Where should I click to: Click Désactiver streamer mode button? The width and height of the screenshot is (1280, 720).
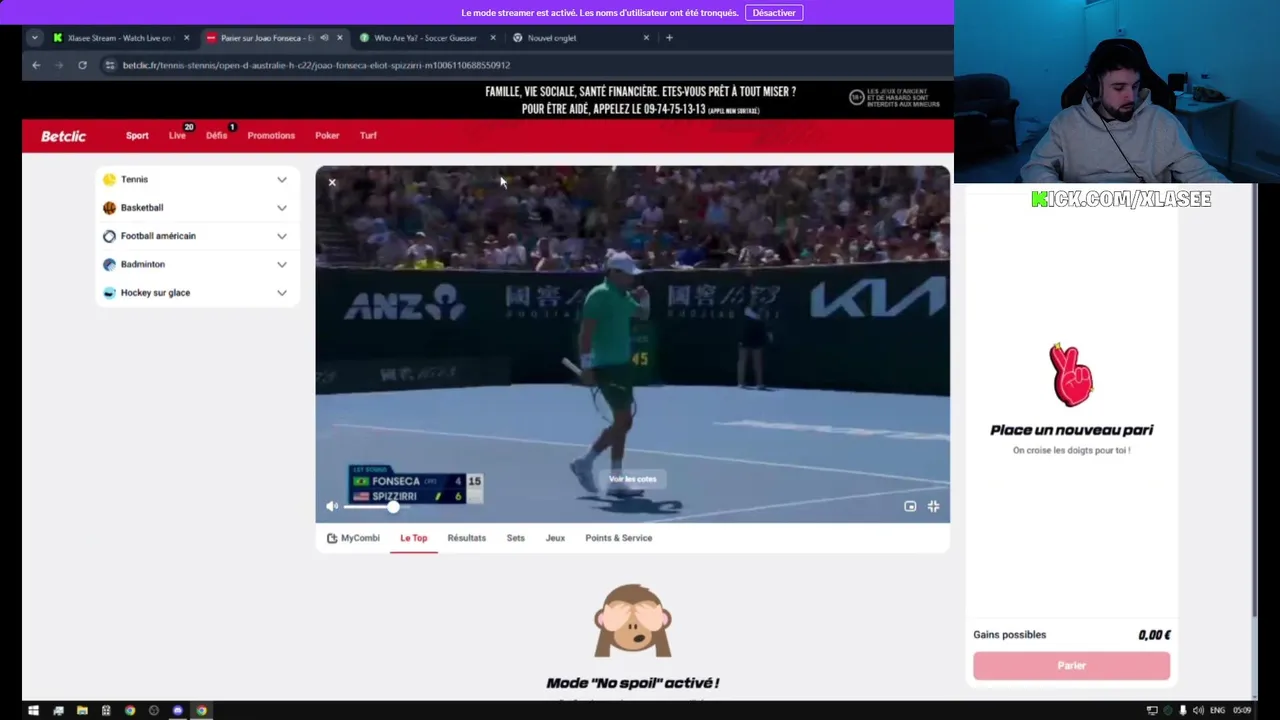click(774, 13)
